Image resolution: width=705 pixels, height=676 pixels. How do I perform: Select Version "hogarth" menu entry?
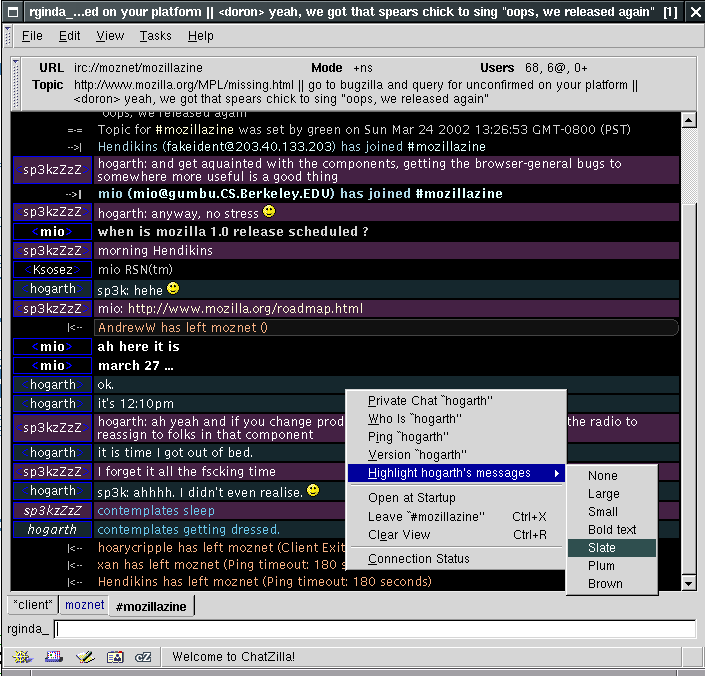point(455,454)
